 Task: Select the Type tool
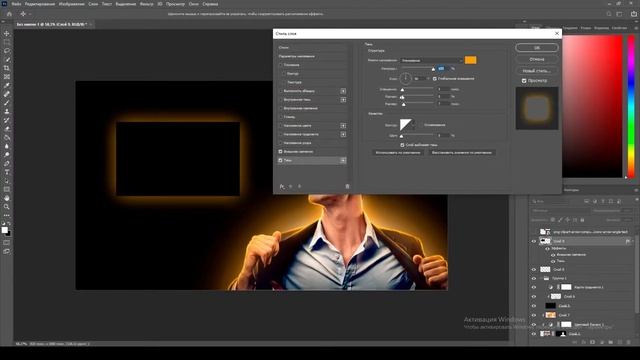point(7,172)
